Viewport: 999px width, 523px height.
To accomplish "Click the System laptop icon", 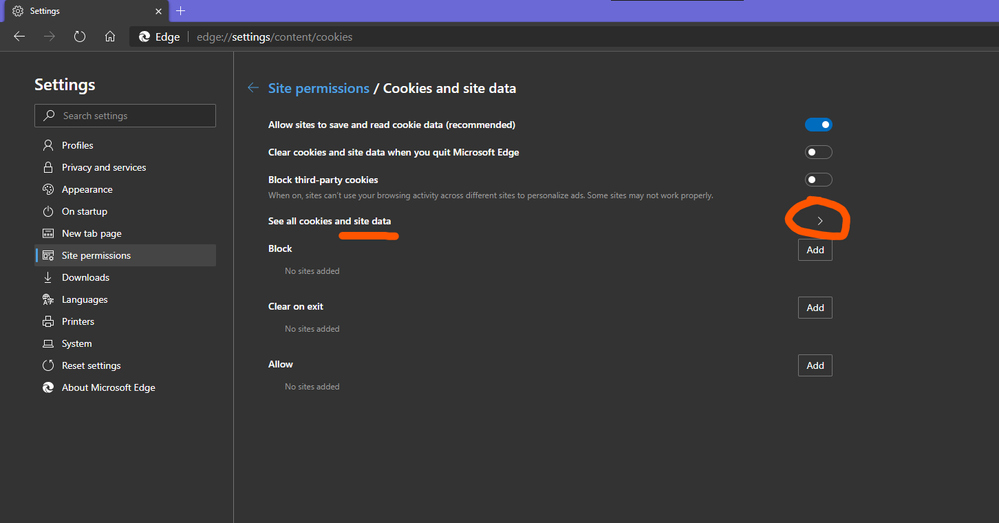I will point(48,343).
